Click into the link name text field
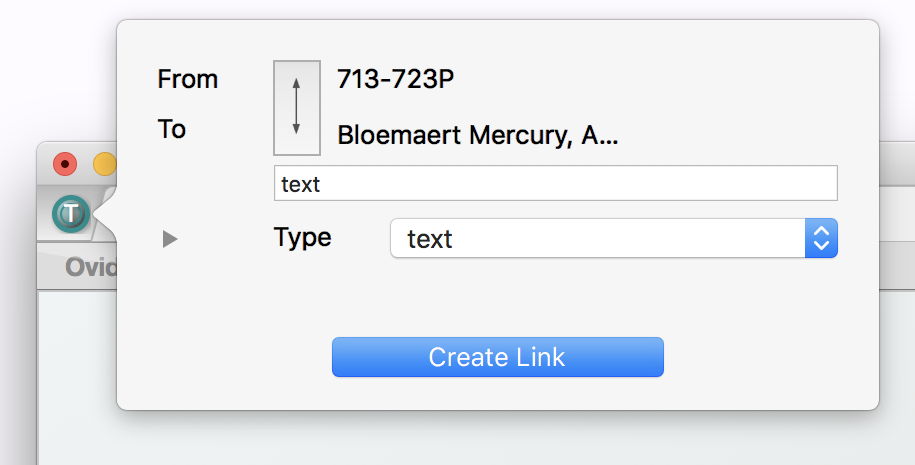 click(555, 184)
